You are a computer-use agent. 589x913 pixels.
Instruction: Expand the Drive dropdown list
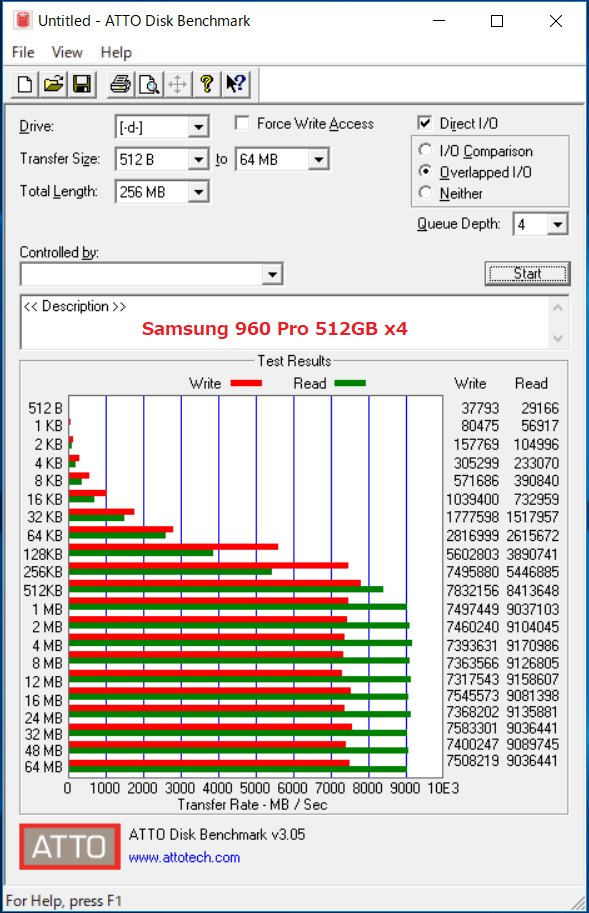[198, 127]
